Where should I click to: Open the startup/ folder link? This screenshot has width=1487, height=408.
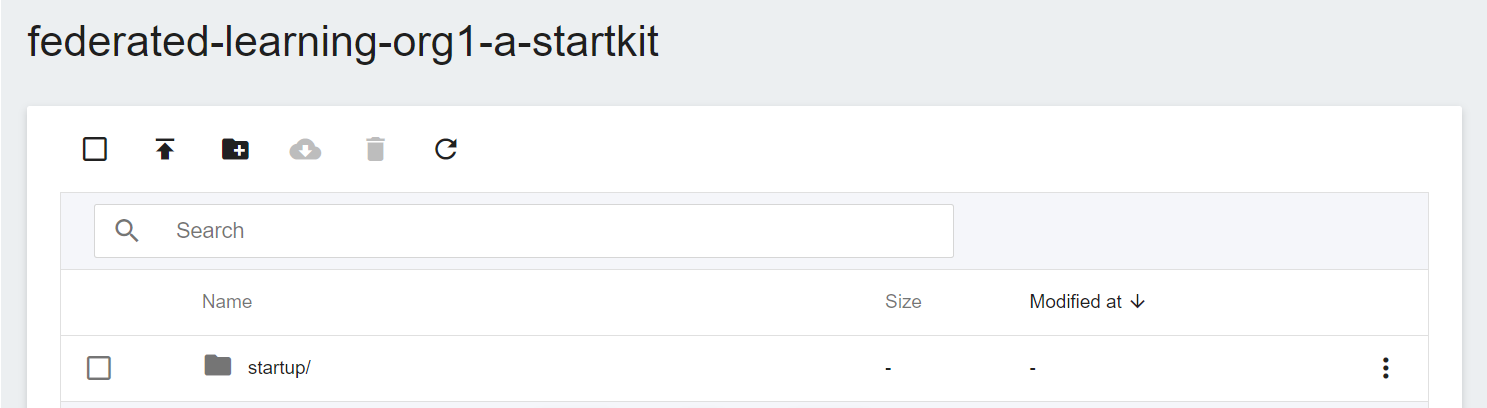click(279, 367)
